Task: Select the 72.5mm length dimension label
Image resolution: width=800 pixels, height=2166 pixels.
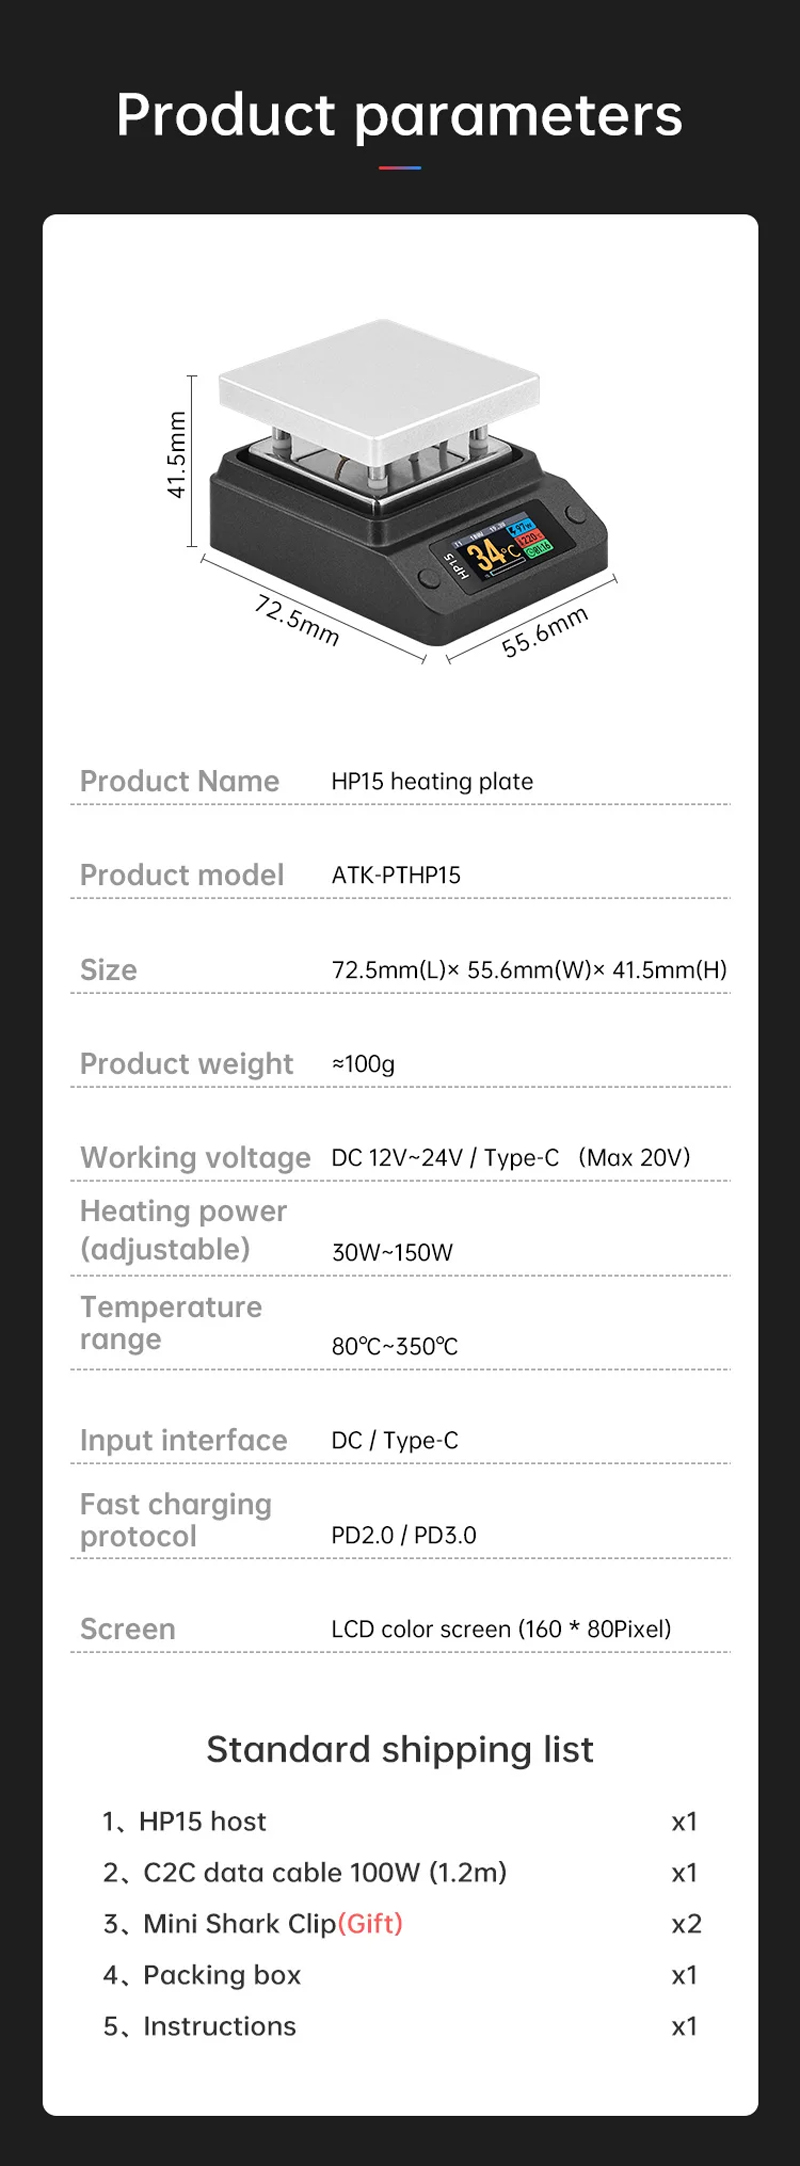Action: point(297,620)
